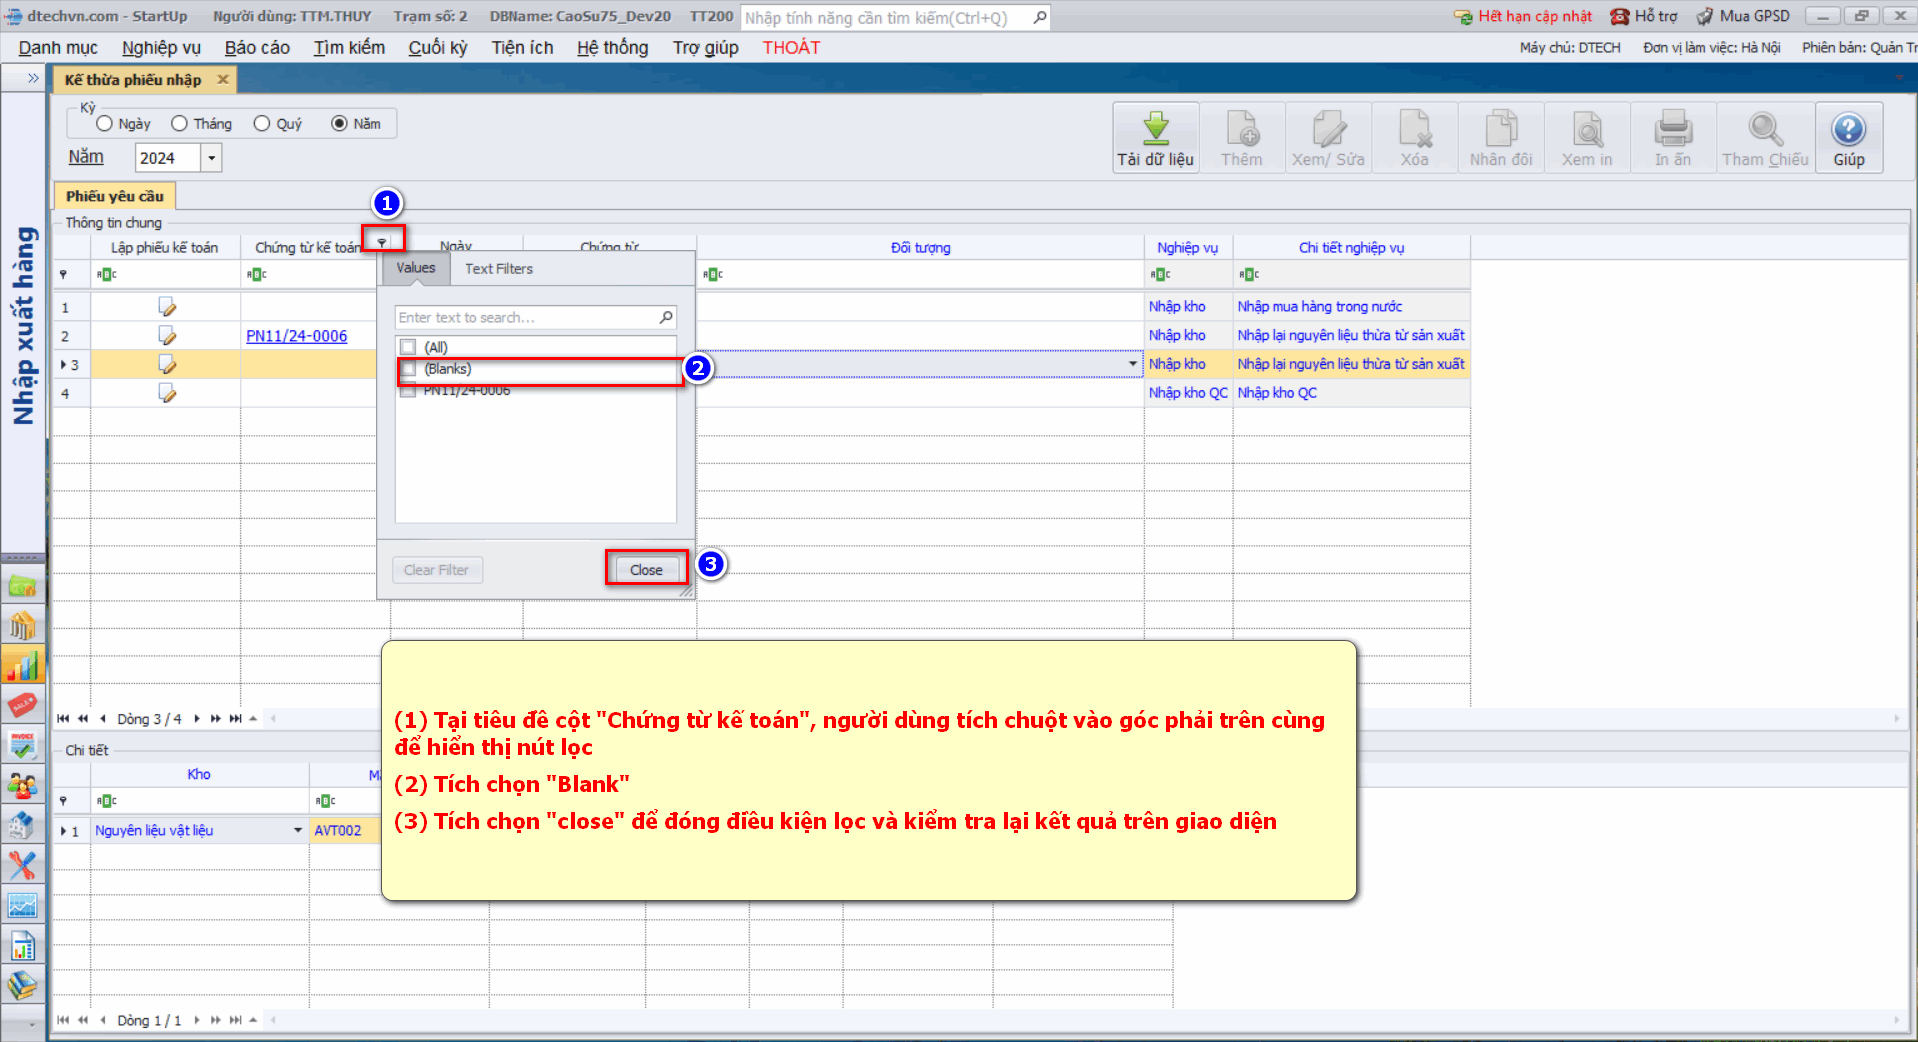This screenshot has width=1918, height=1042.
Task: Expand the Nguyên liệu vật liệu Kho dropdown
Action: (x=297, y=830)
